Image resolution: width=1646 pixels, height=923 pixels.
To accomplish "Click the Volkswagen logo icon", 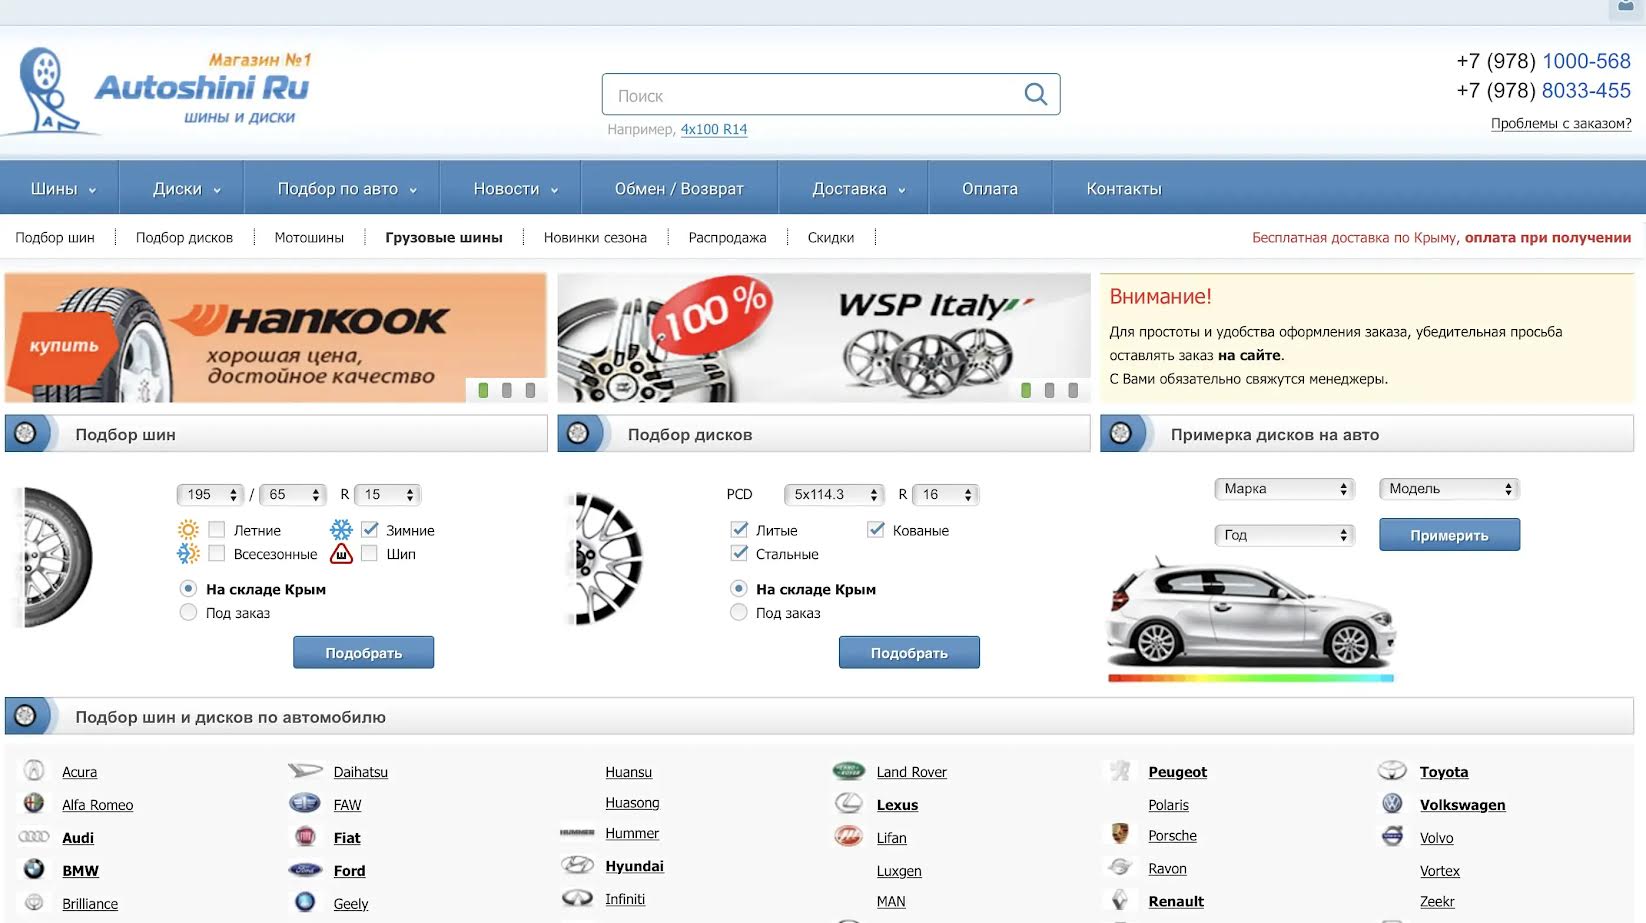I will click(1392, 803).
